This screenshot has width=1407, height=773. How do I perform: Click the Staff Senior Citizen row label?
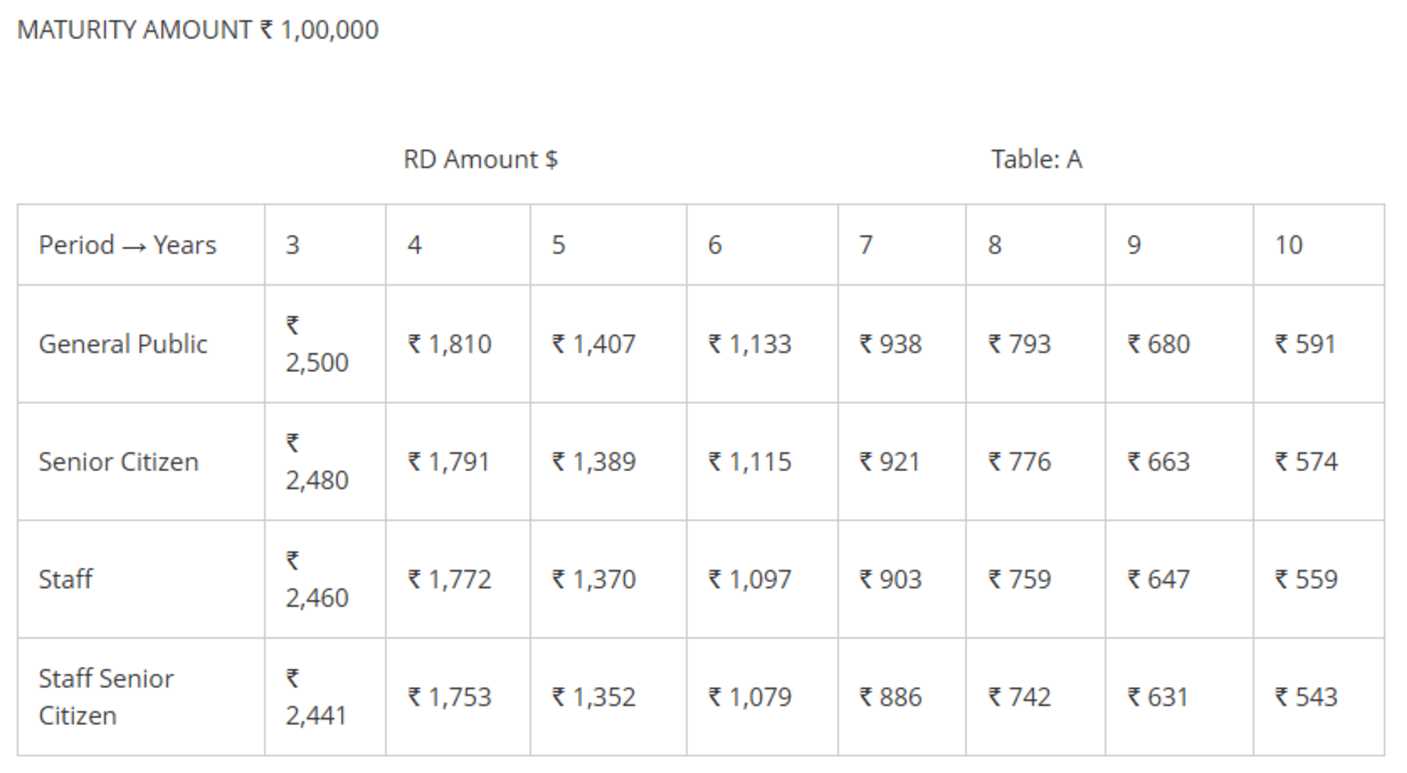click(106, 697)
